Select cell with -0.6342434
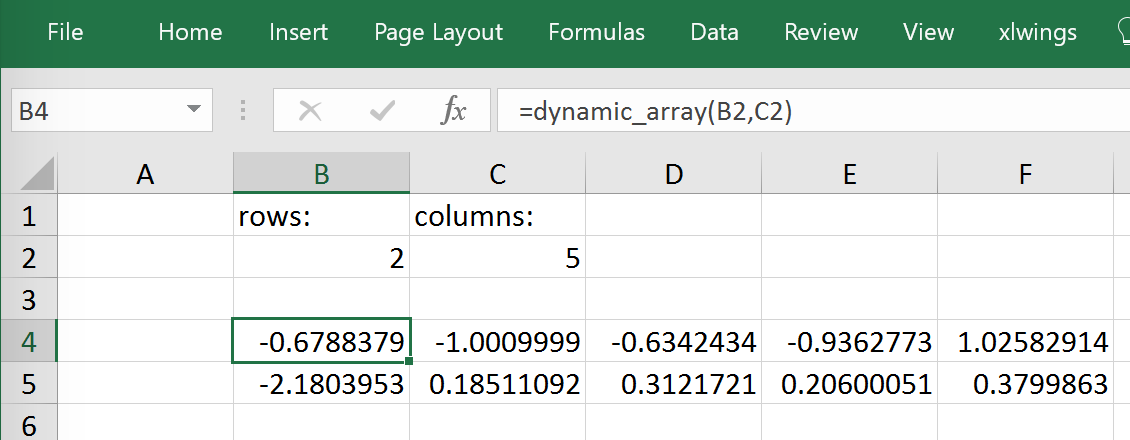Image resolution: width=1130 pixels, height=440 pixels. click(x=673, y=341)
